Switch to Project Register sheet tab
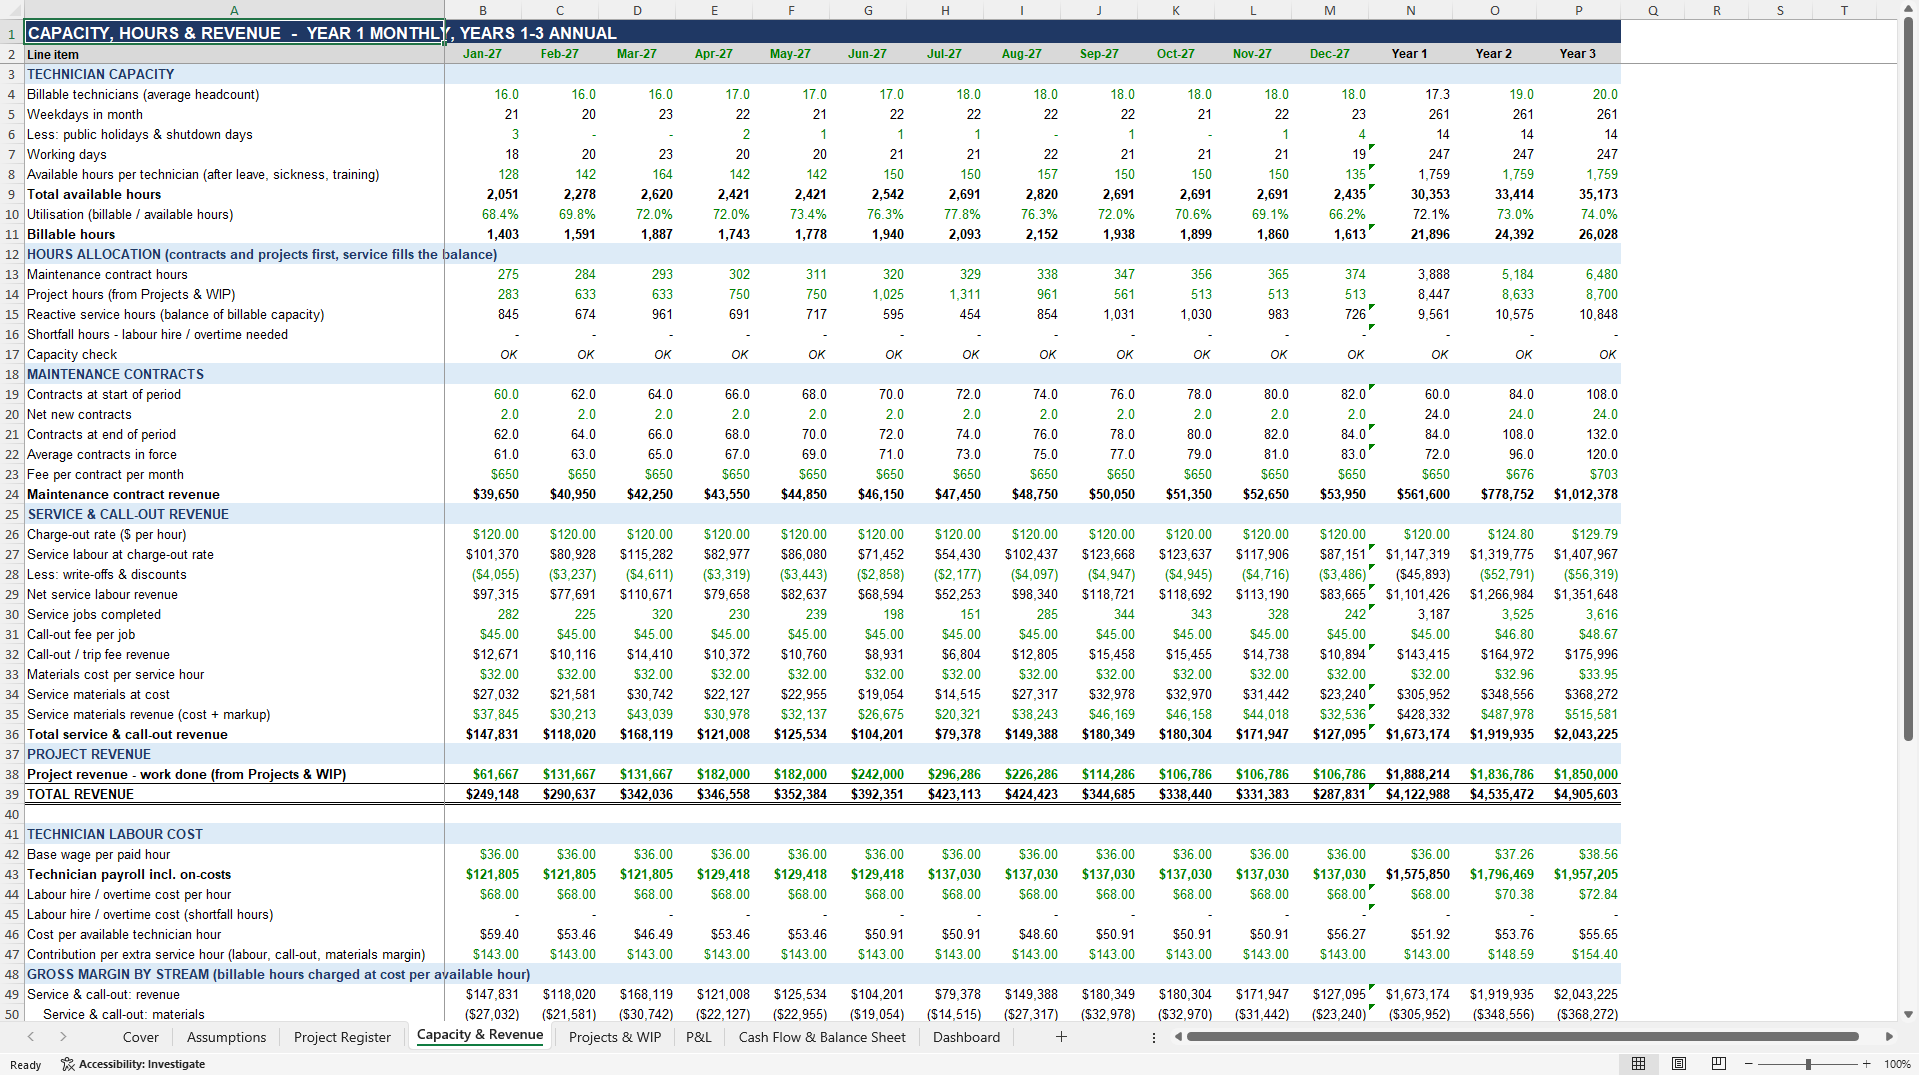 [342, 1037]
